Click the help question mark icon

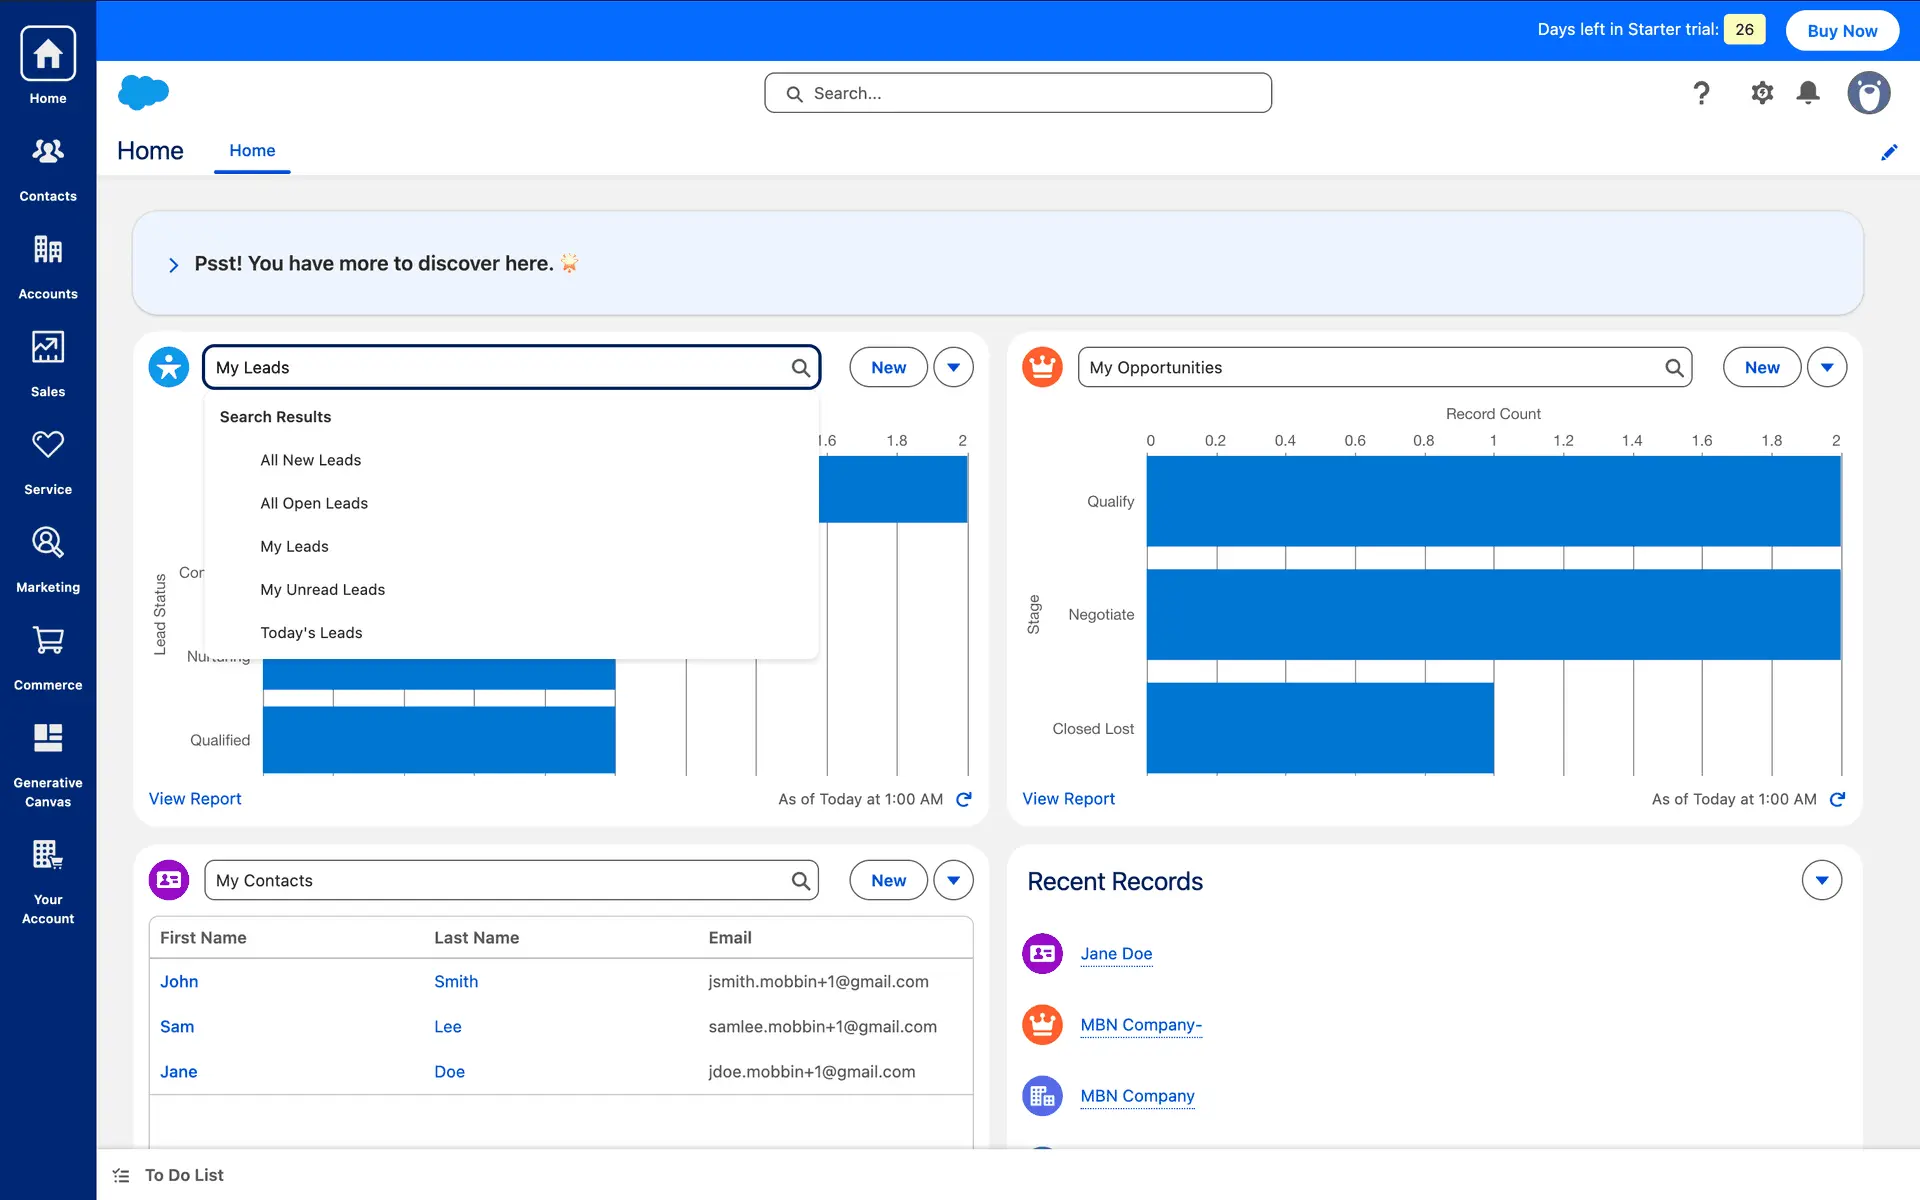[x=1701, y=93]
